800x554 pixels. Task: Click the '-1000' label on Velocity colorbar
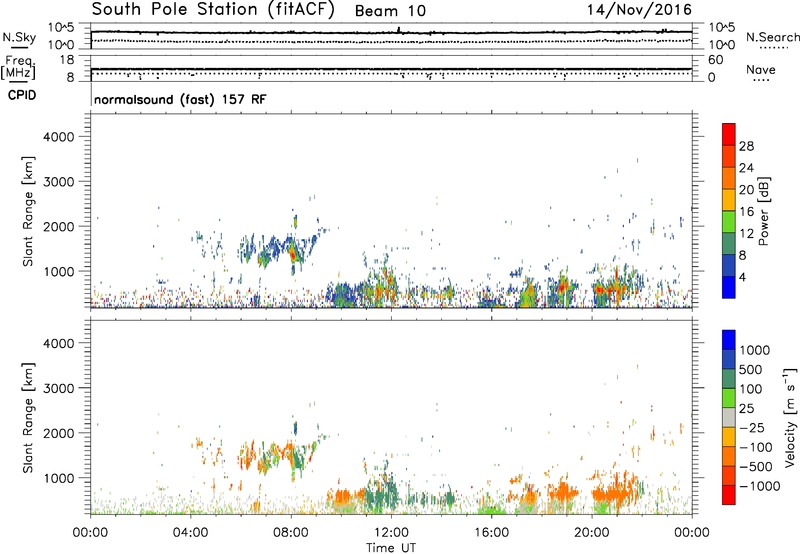(x=760, y=486)
